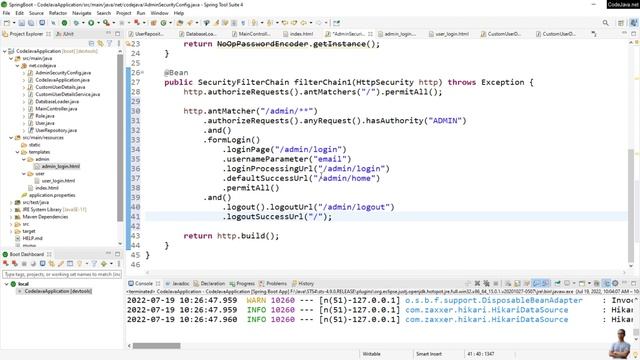
Task: Collapse the src/main/resources folder
Action: click(x=11, y=138)
